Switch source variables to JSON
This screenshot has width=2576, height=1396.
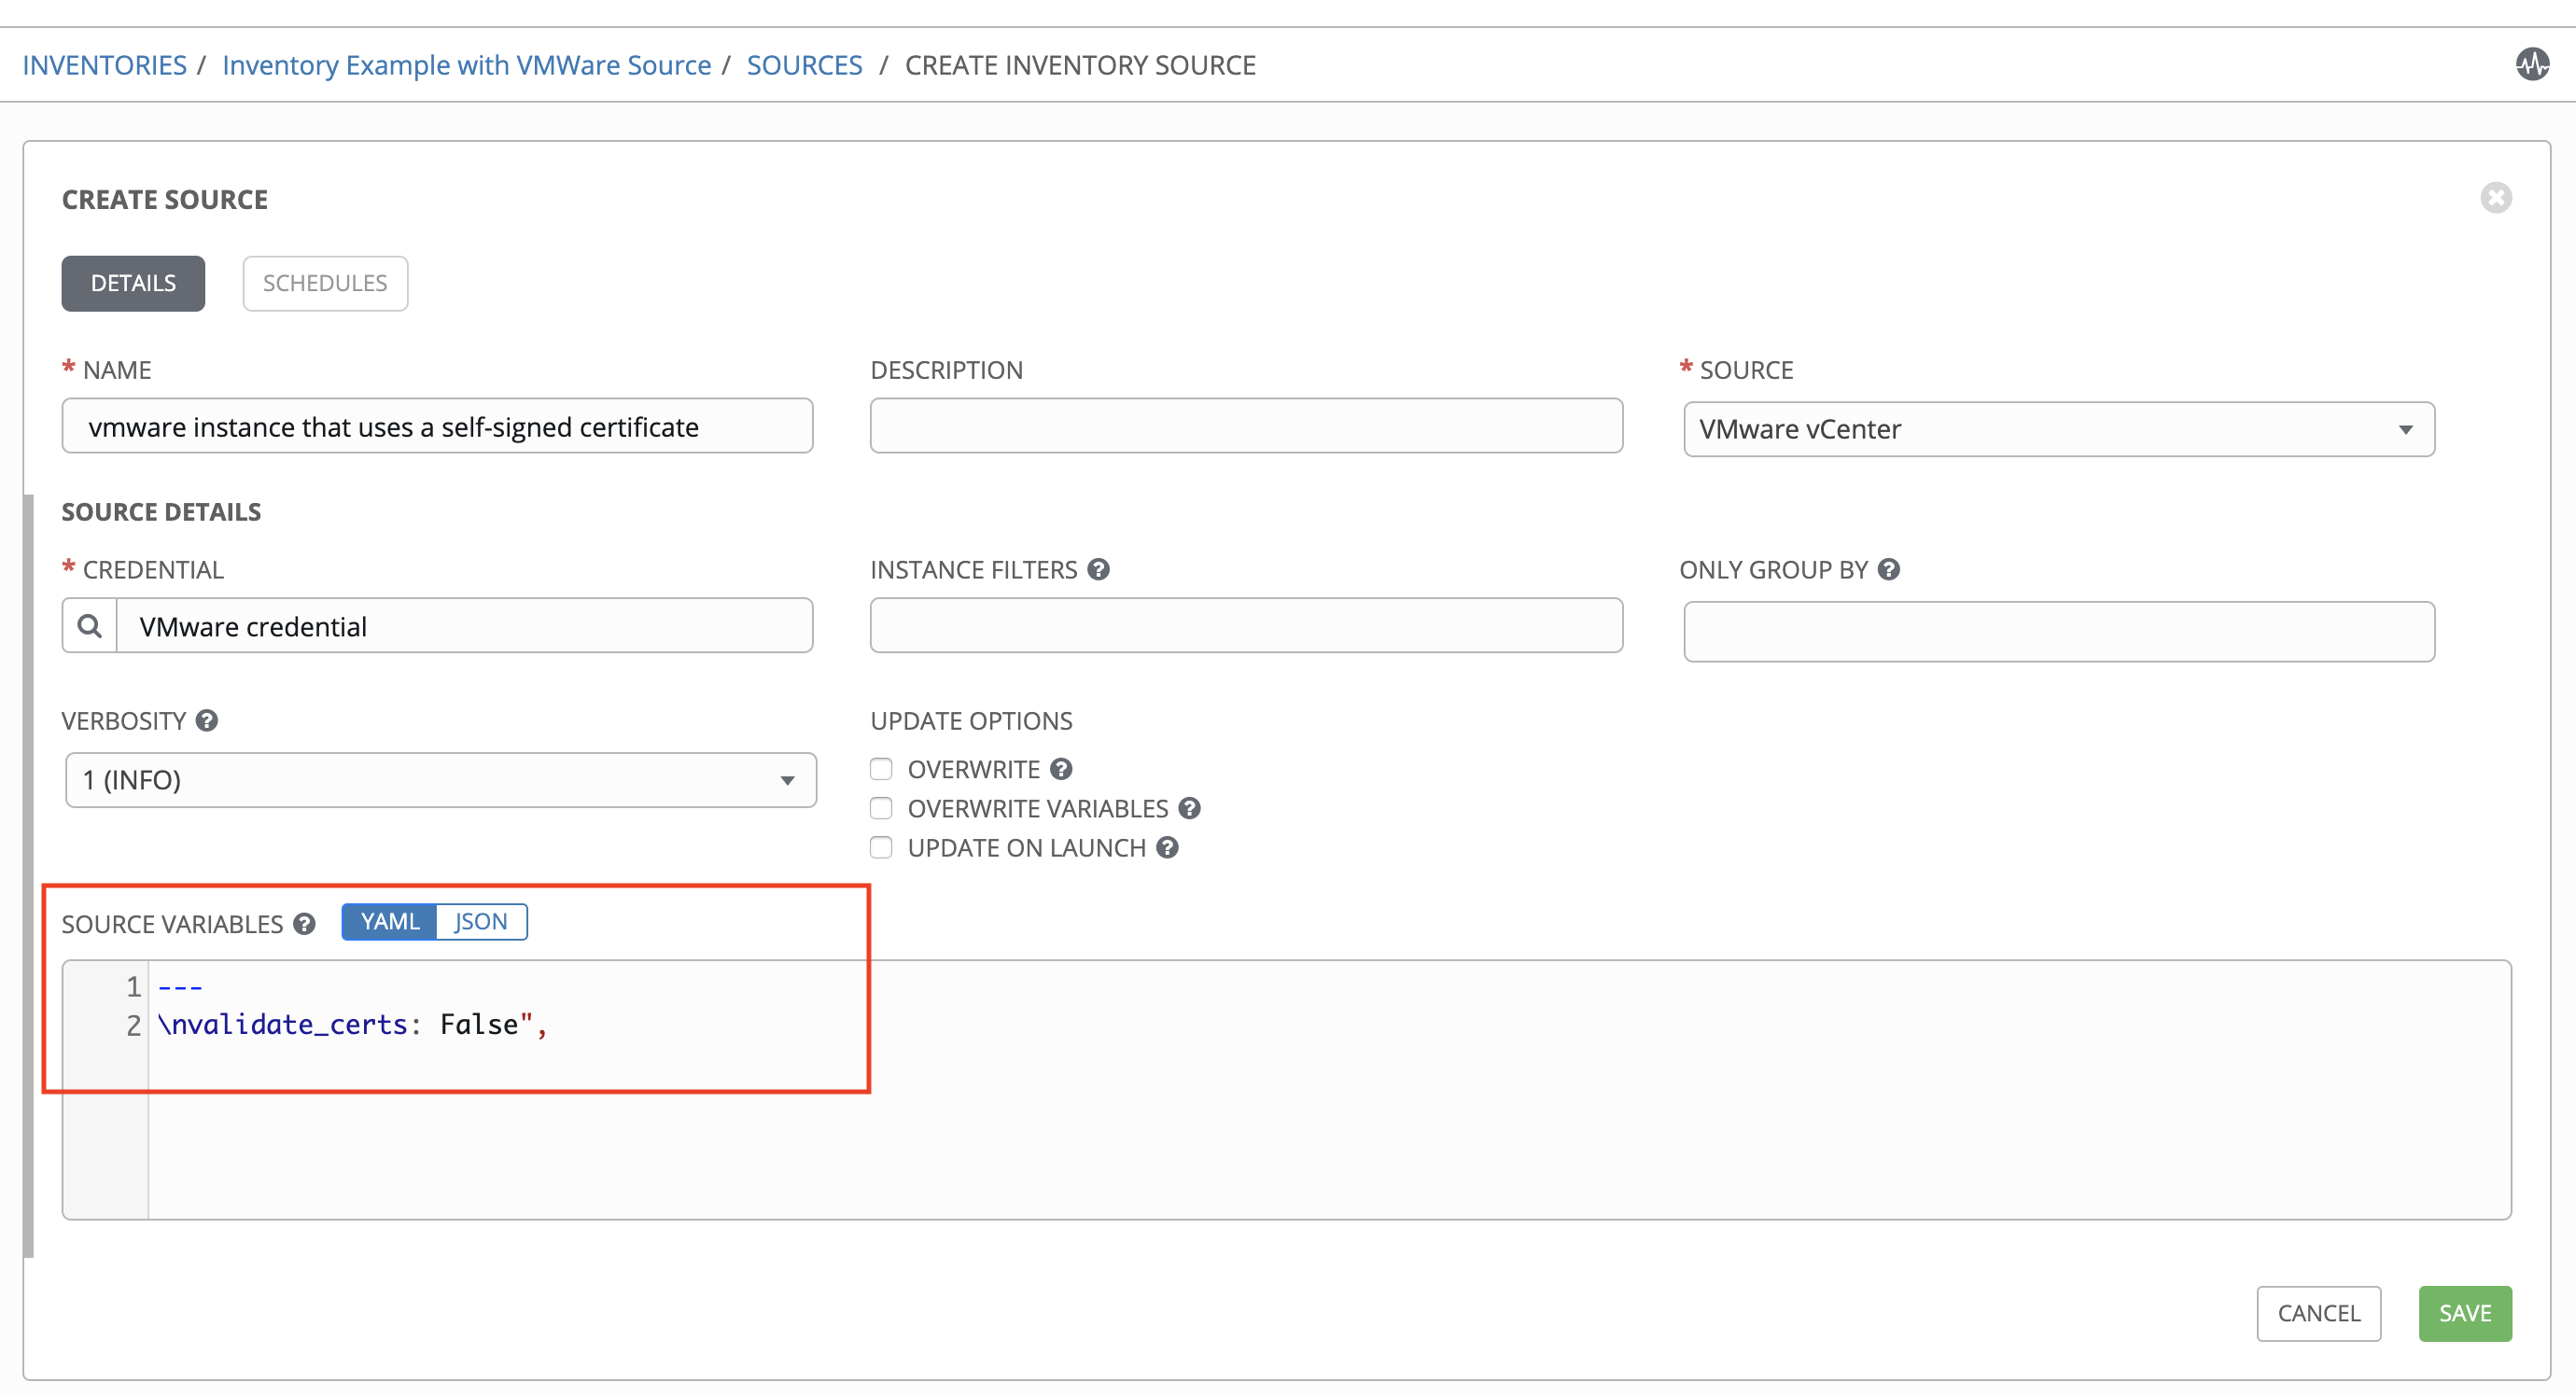point(481,921)
